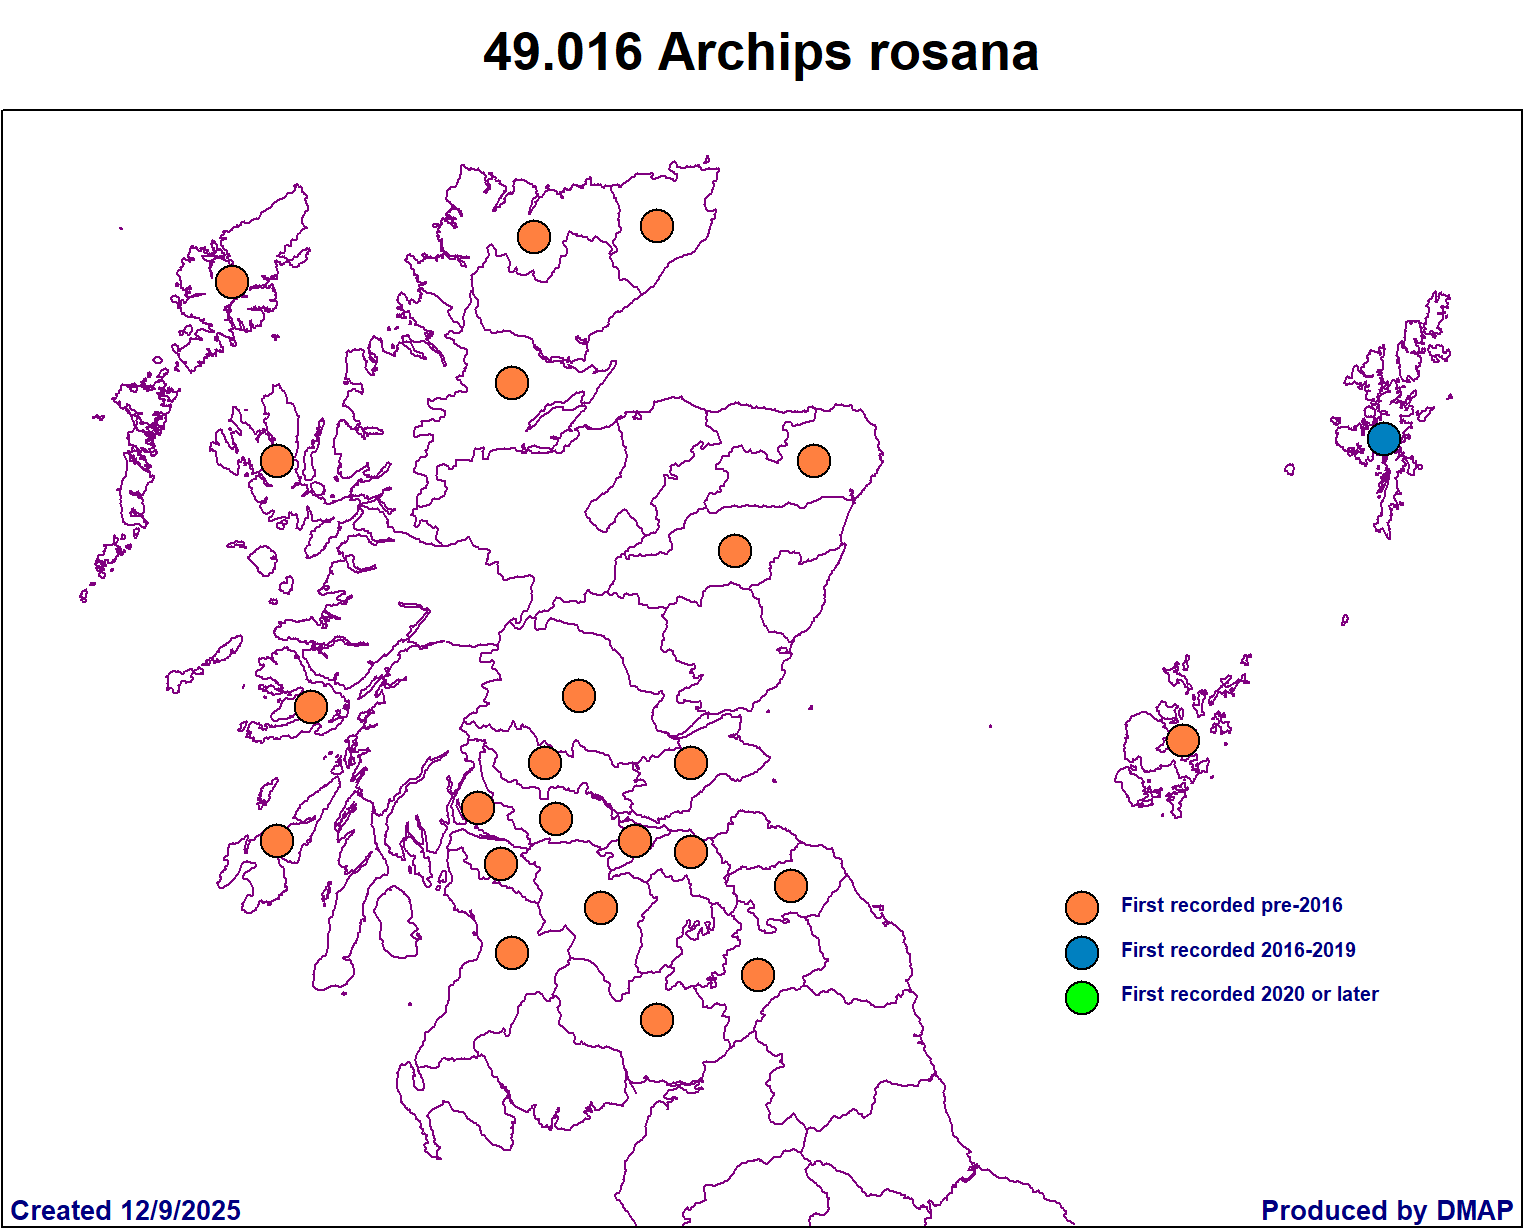This screenshot has height=1230, width=1526.
Task: Click the 'First recorded pre-2016' legend label
Action: click(1231, 905)
